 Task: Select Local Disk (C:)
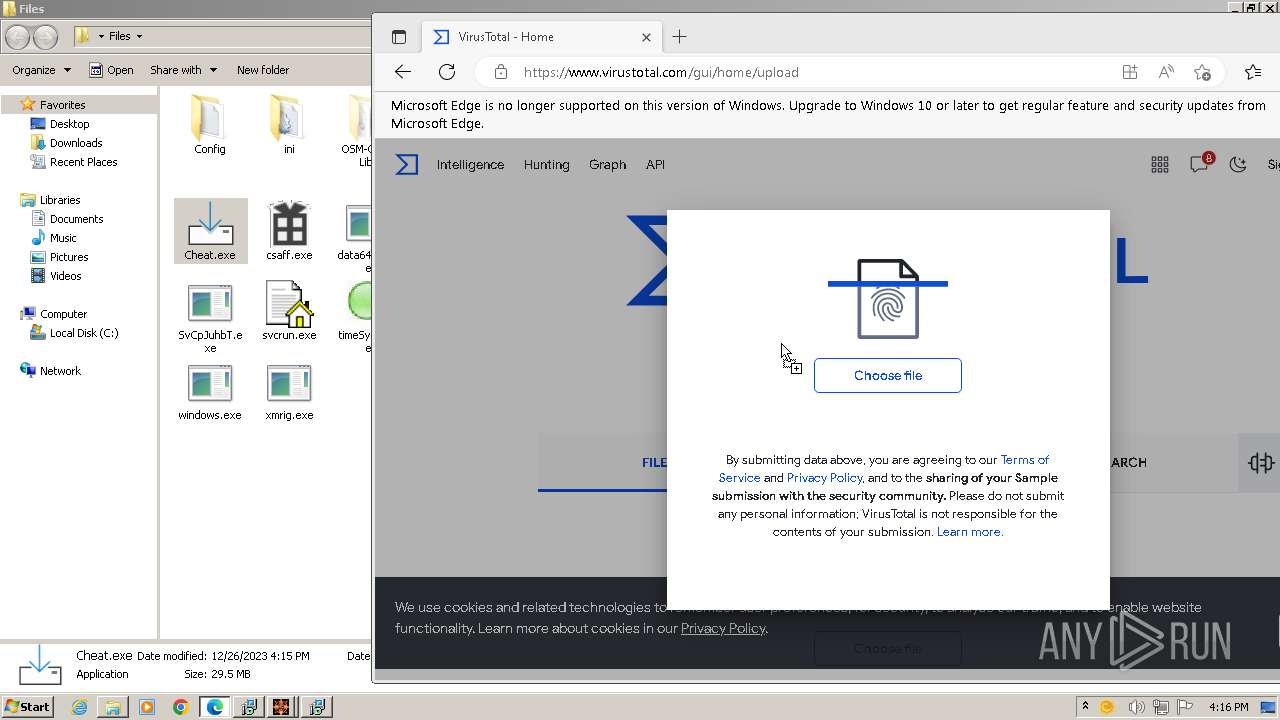(83, 333)
